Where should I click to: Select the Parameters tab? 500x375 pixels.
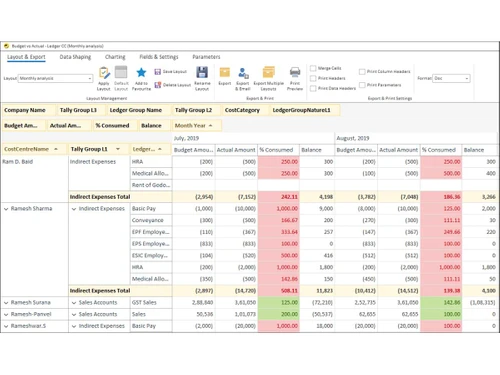pyautogui.click(x=206, y=57)
